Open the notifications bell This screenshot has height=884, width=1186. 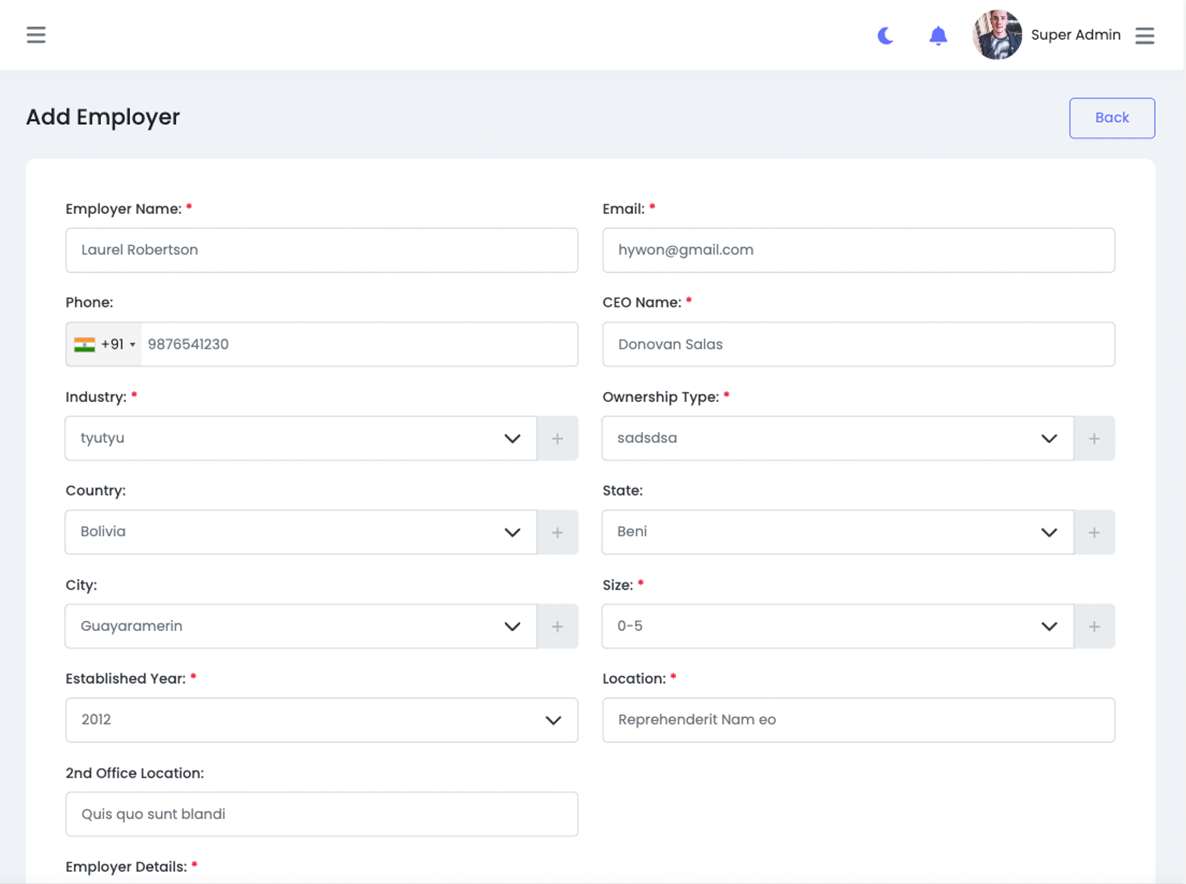click(938, 35)
